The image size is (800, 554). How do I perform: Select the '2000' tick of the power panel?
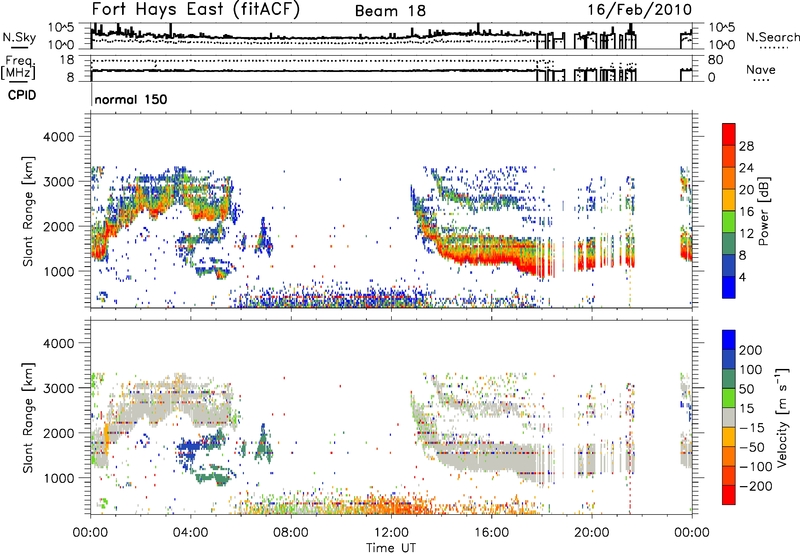(x=58, y=226)
